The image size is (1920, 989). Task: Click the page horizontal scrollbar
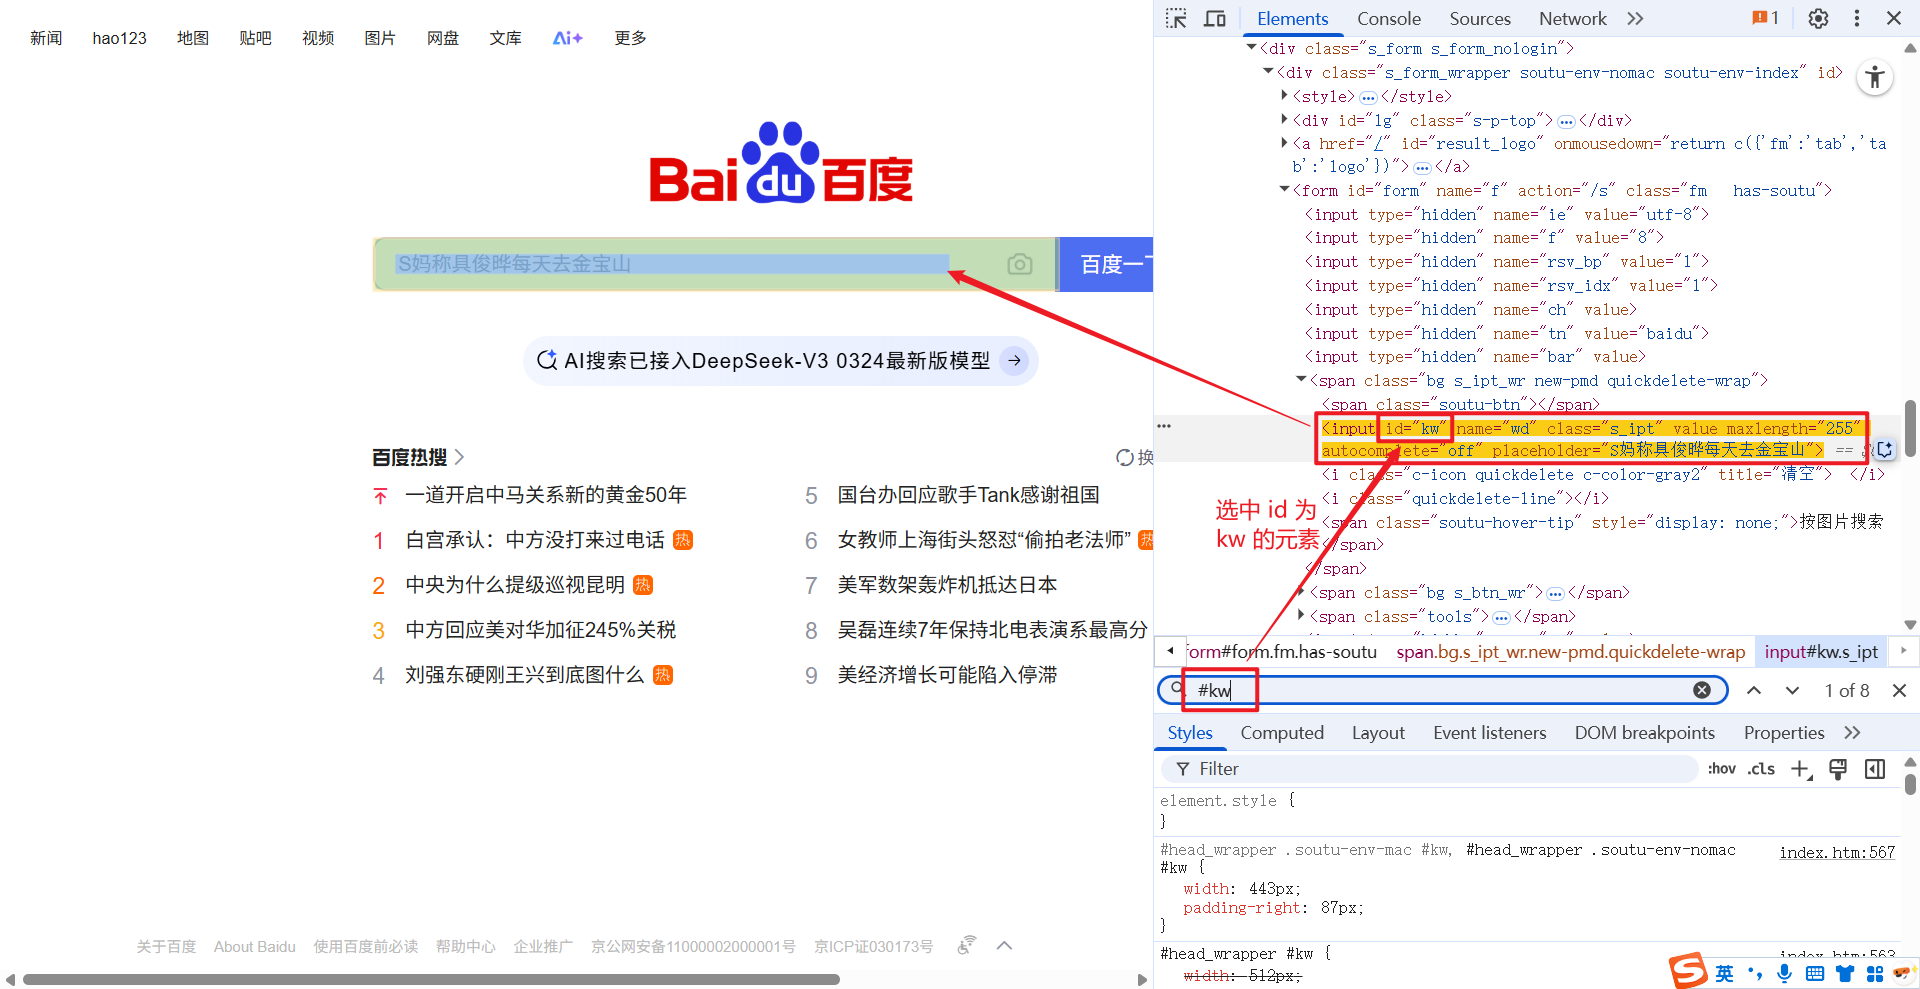click(430, 979)
